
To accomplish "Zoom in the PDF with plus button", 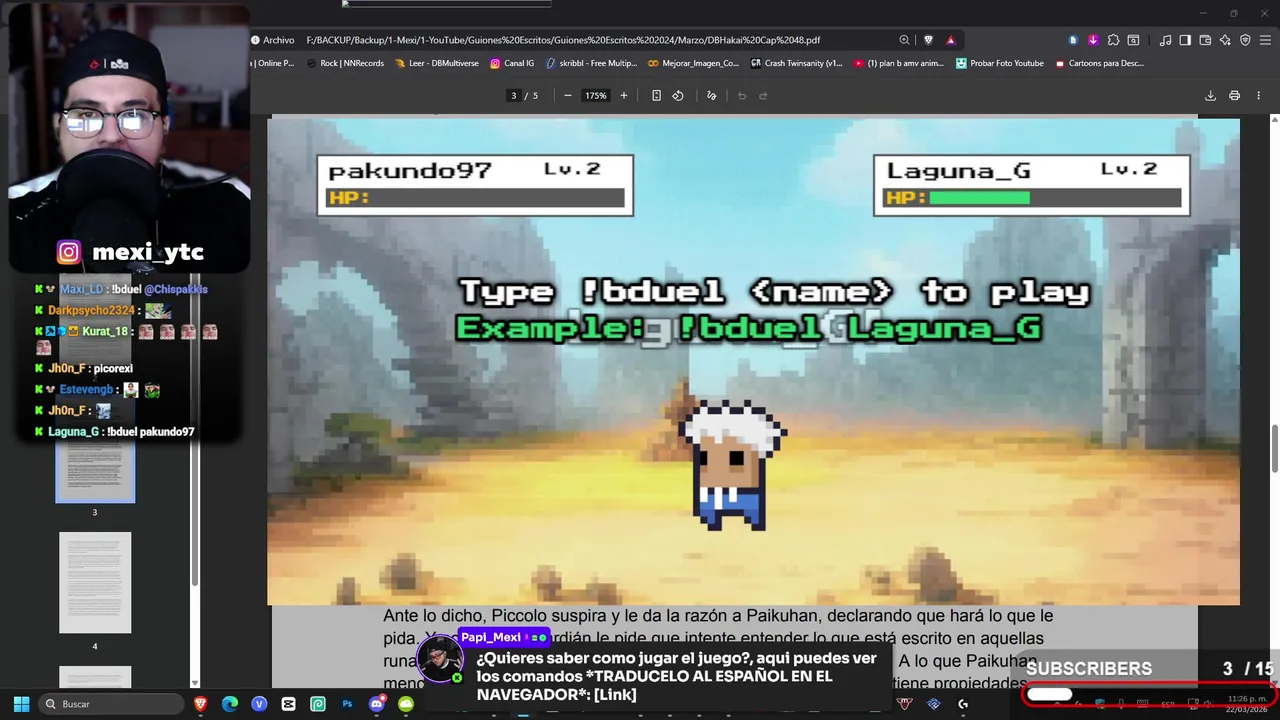I will tap(624, 96).
